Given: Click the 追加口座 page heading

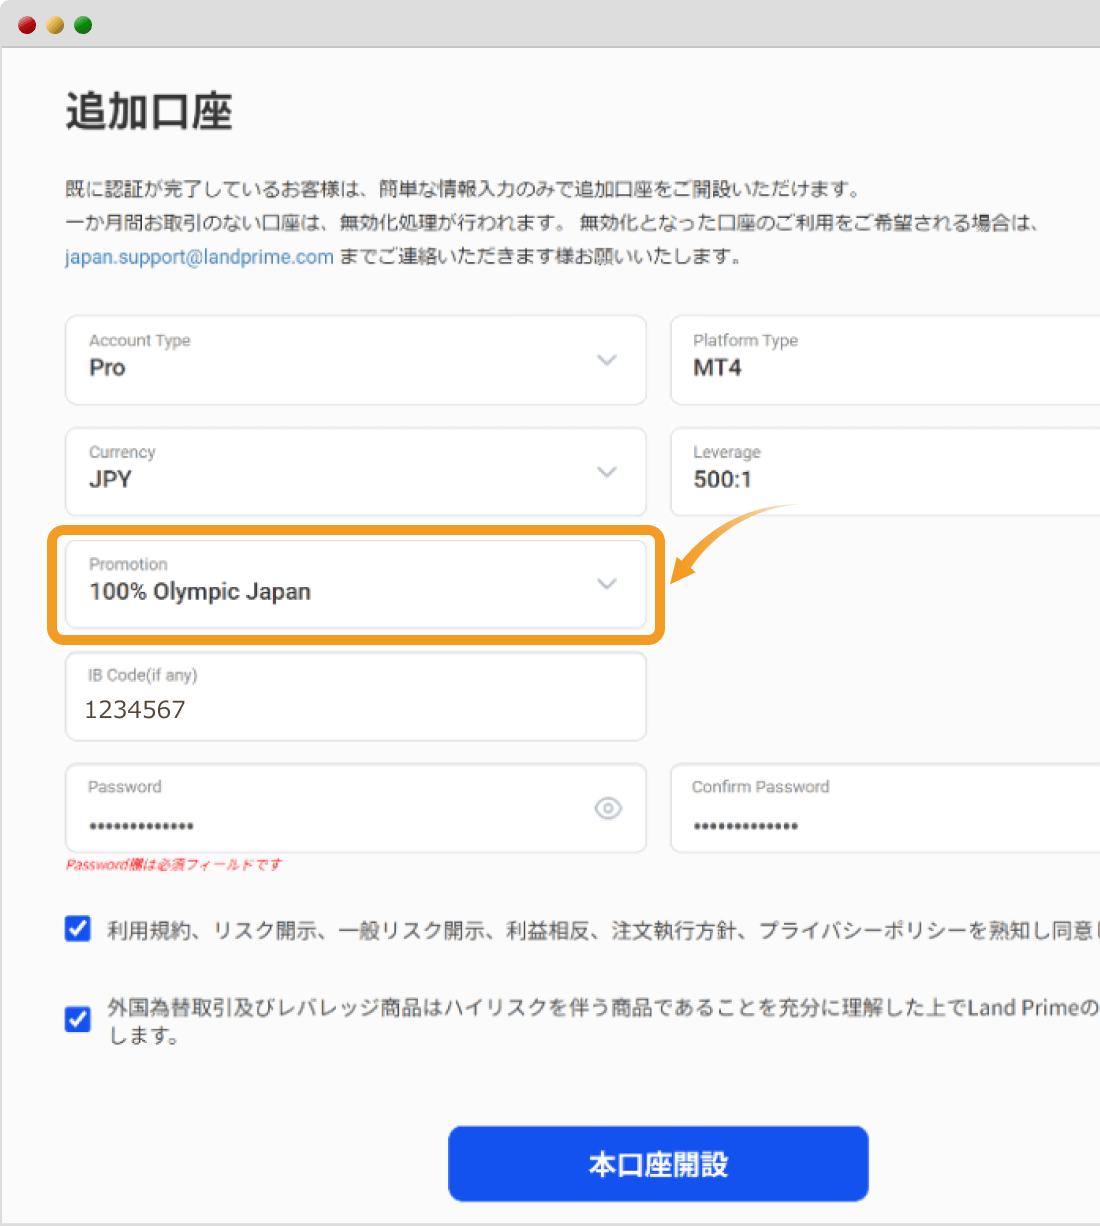Looking at the screenshot, I should [149, 111].
